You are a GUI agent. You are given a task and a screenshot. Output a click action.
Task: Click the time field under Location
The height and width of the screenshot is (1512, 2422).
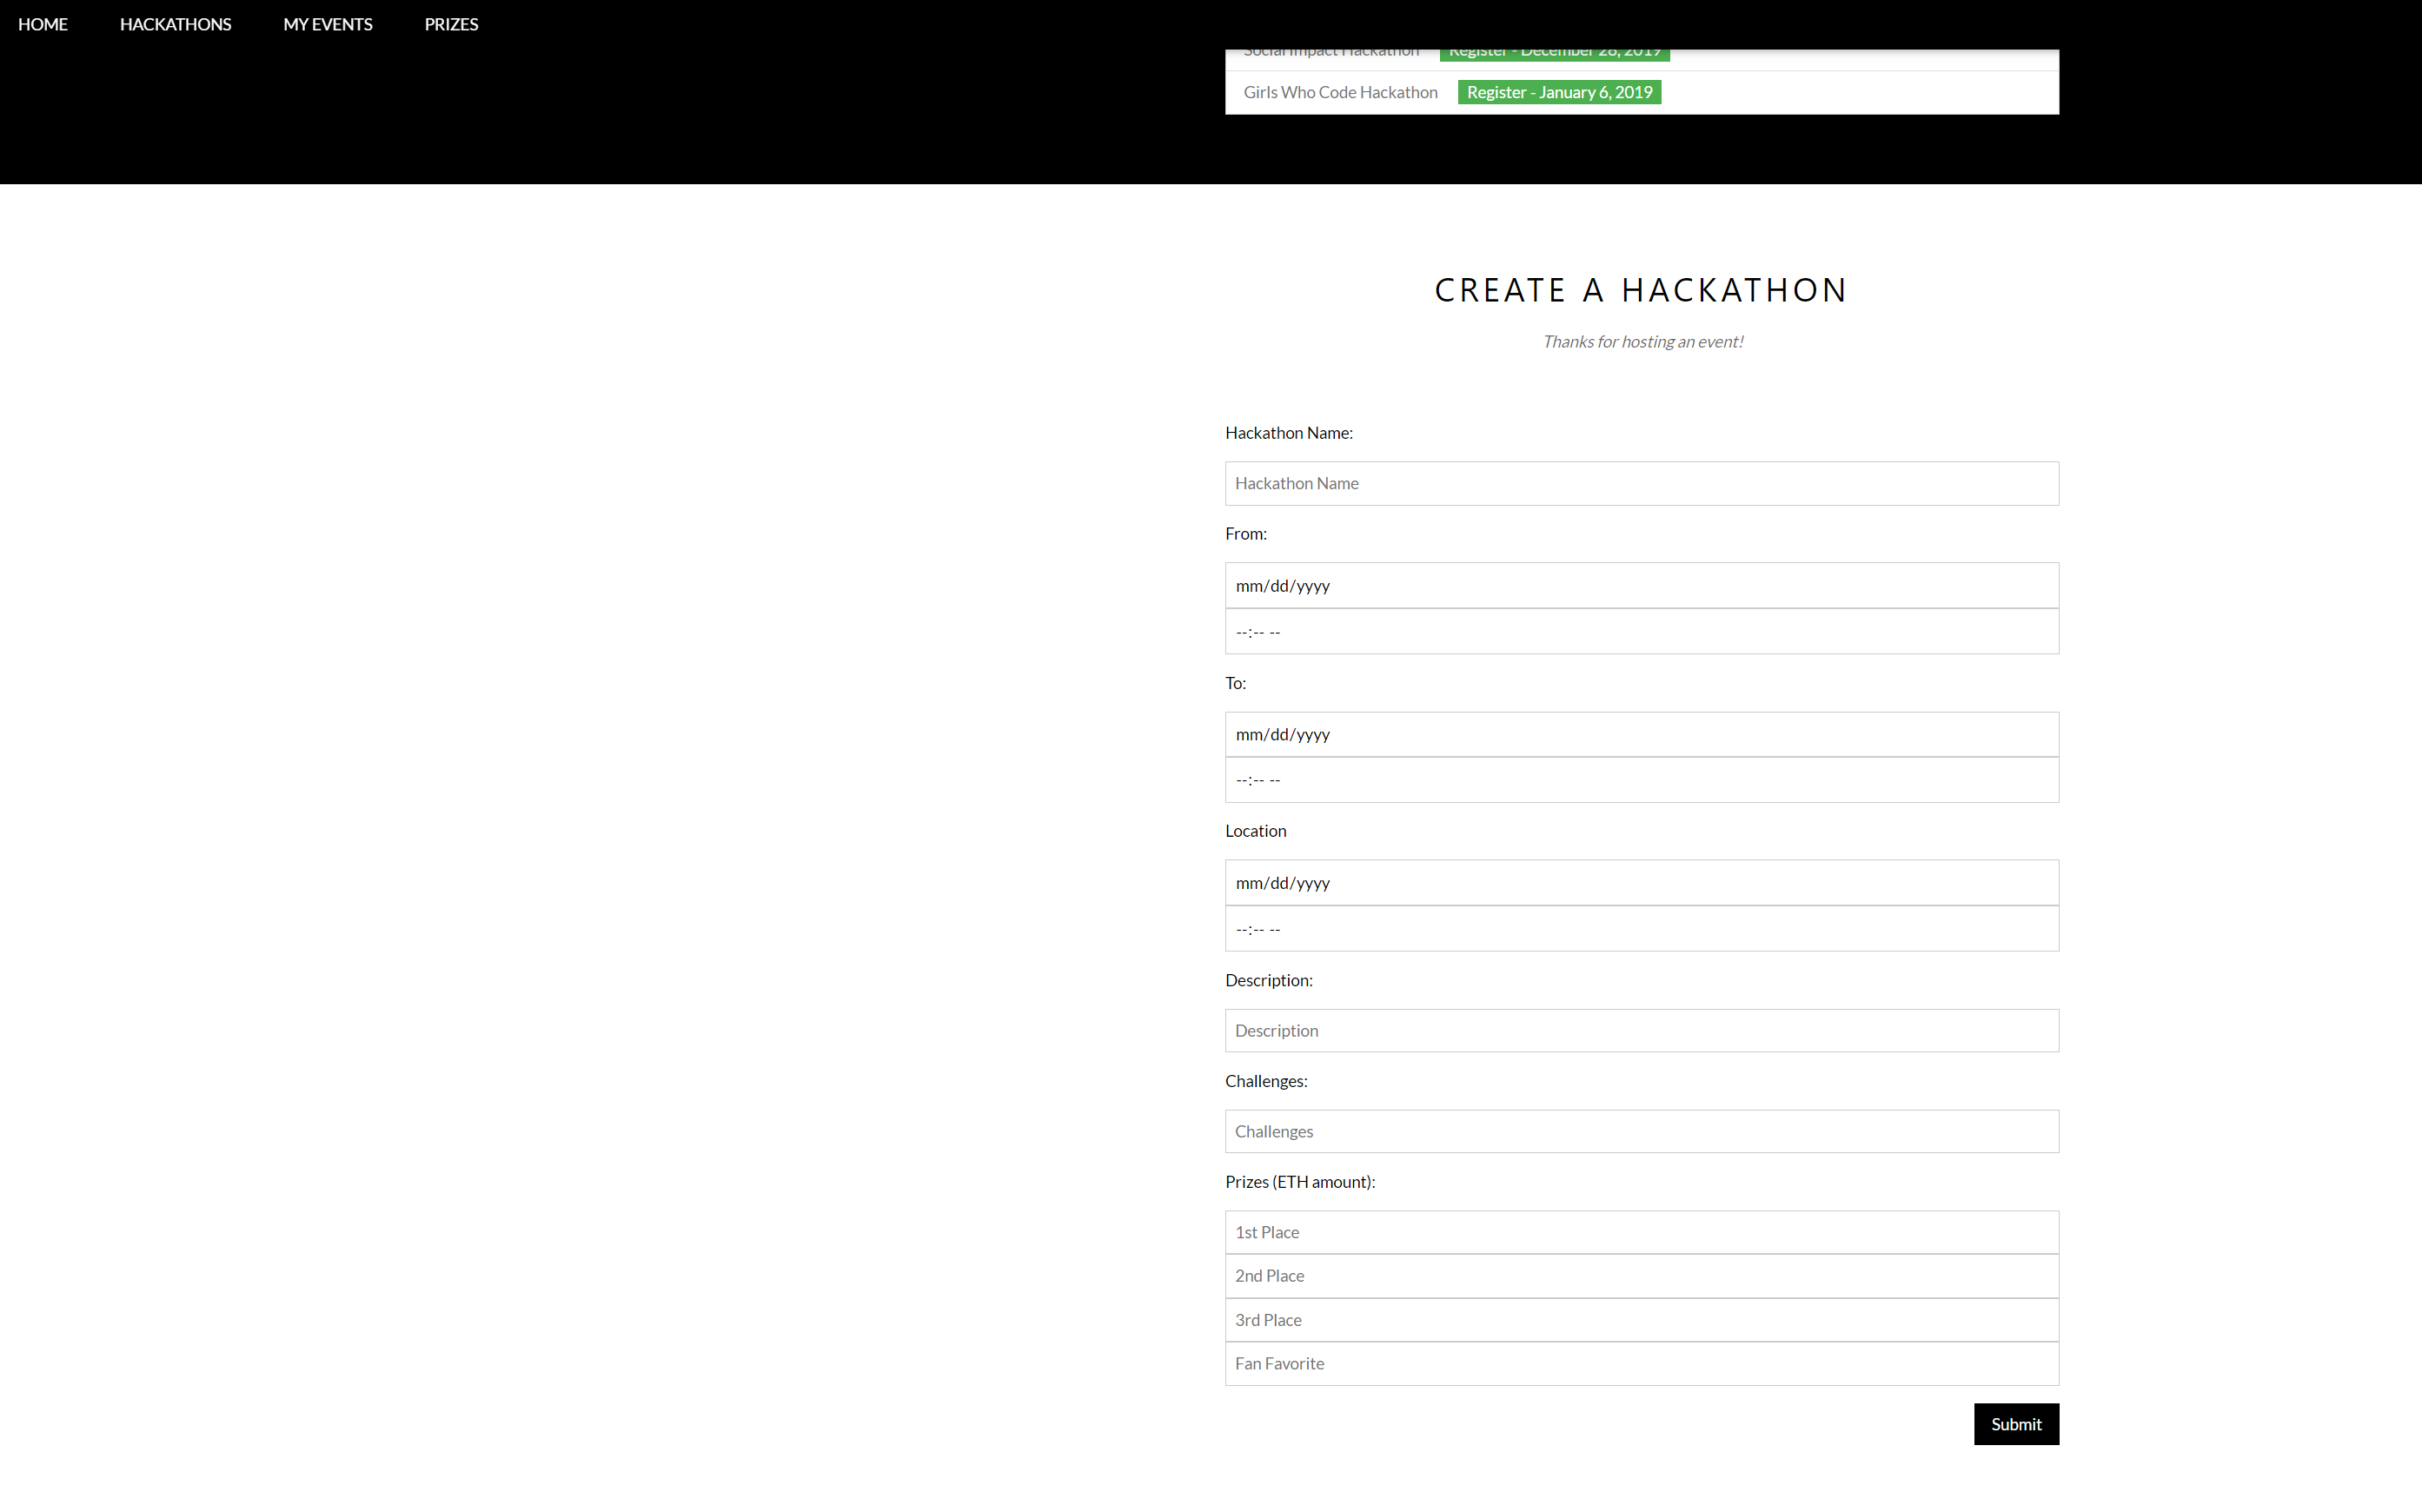1641,928
